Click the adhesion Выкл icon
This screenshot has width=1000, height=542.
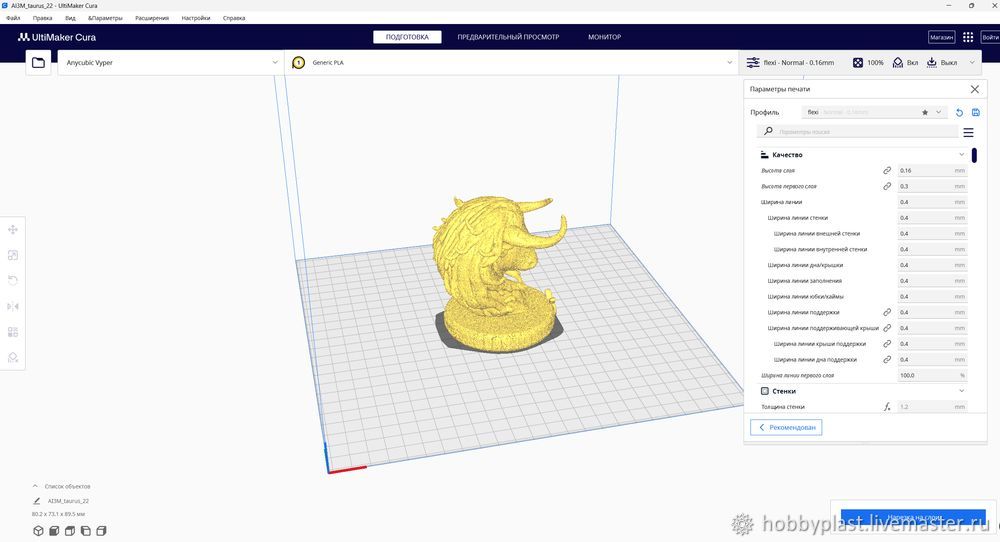click(932, 62)
